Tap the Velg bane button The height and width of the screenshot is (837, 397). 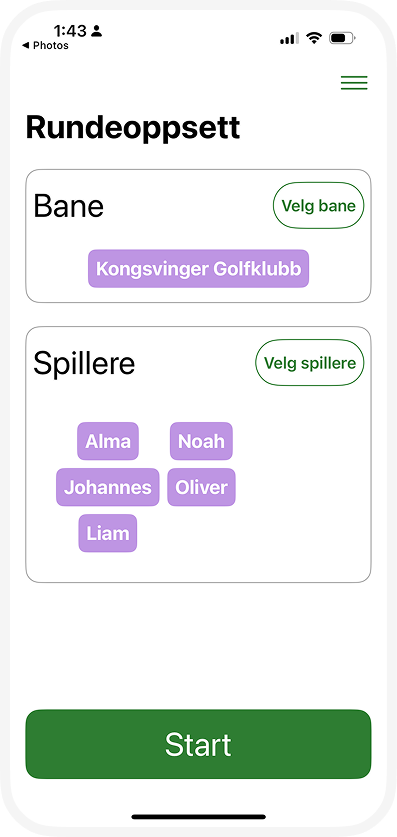point(319,206)
